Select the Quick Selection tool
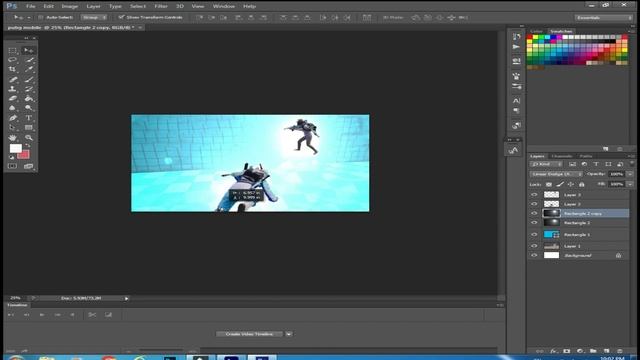This screenshot has width=640, height=360. point(29,60)
